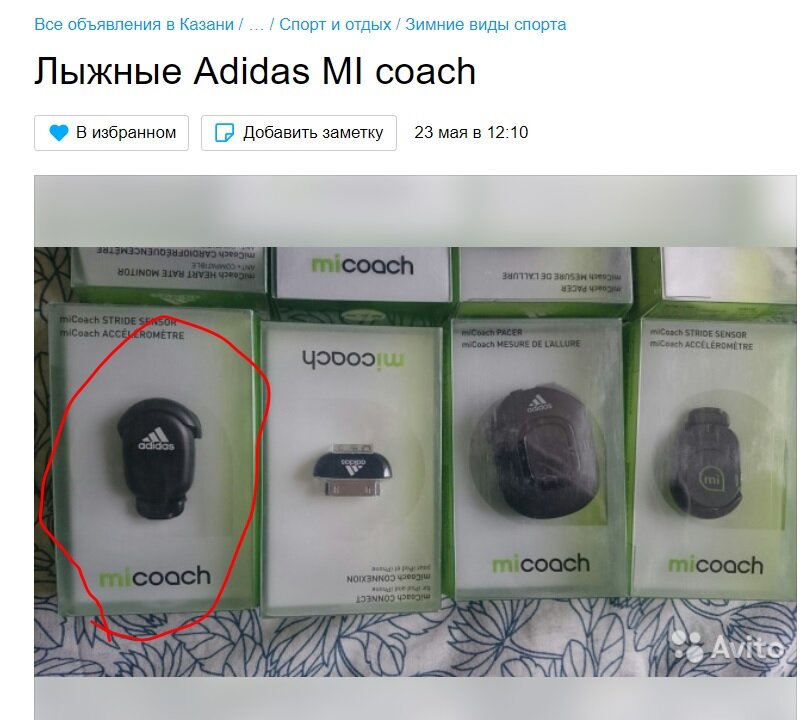Click the listing title Лыжные Adidas MI coach
The image size is (802, 720).
(x=255, y=71)
